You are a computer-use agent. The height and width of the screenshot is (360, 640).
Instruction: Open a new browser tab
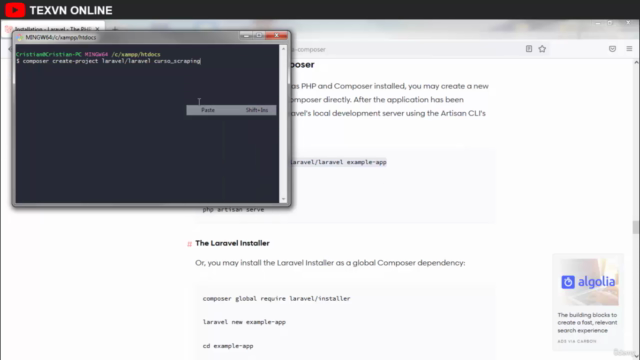pyautogui.click(x=115, y=29)
